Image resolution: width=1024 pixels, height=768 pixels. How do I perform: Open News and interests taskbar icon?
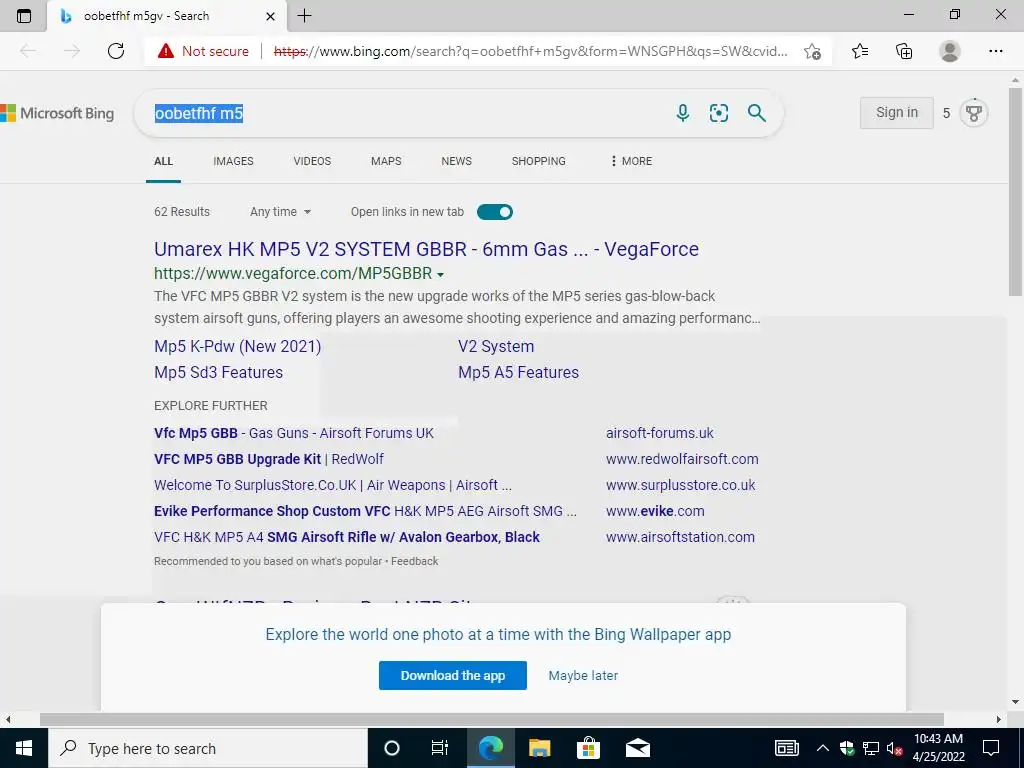click(x=786, y=748)
